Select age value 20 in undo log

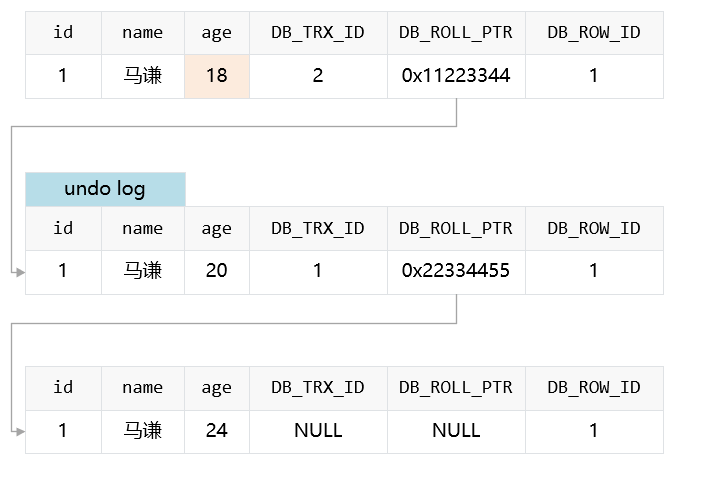(x=217, y=272)
